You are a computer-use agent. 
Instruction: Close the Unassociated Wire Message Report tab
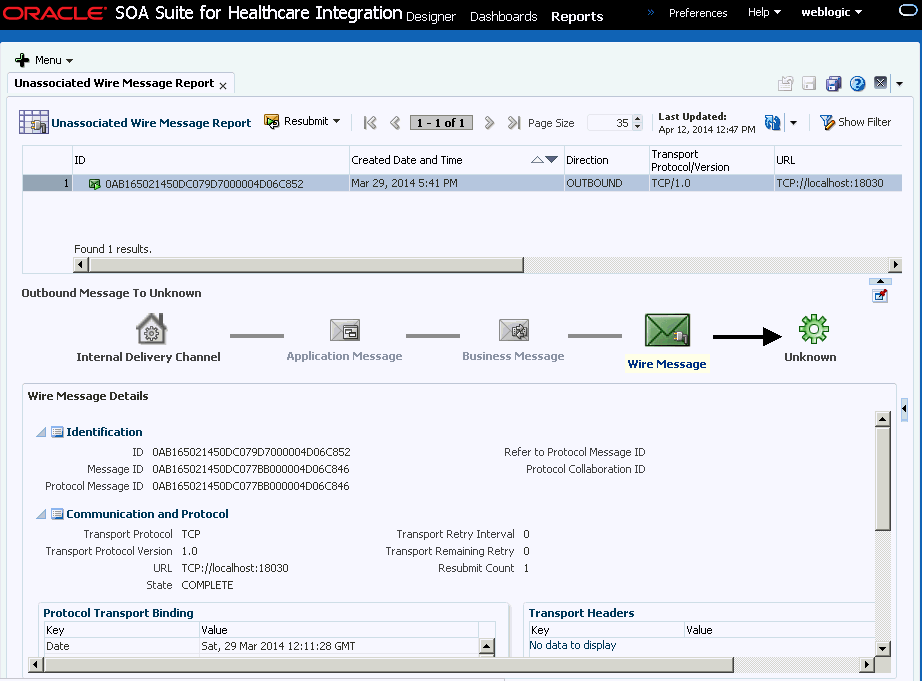[x=223, y=86]
